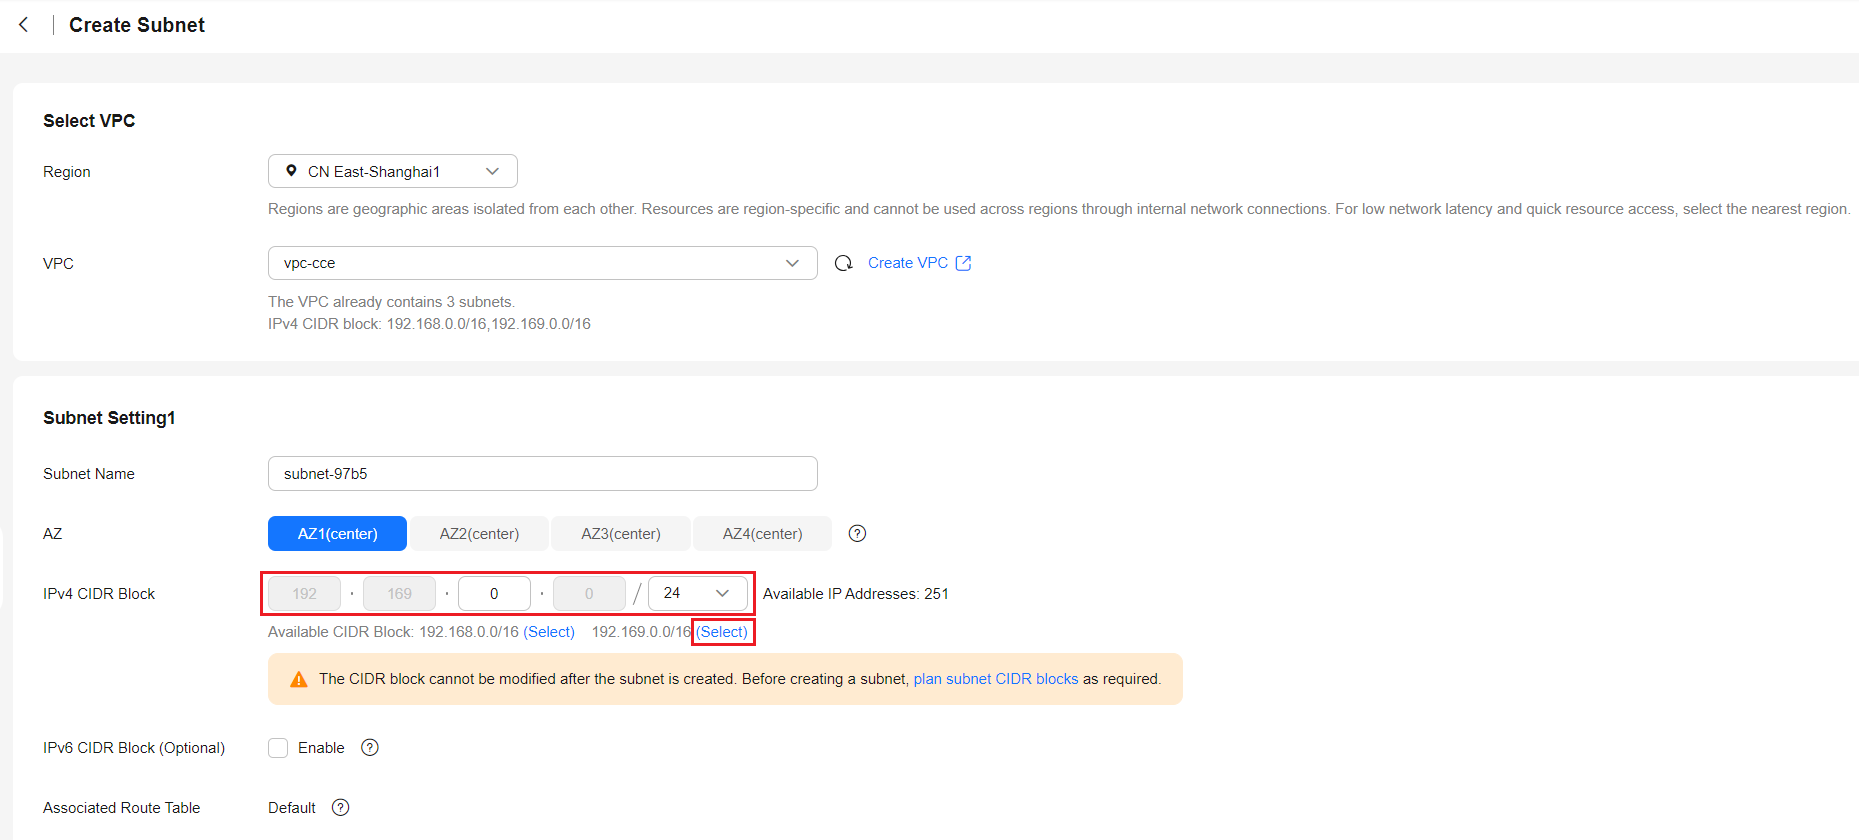Open the subnet mask 24 dropdown
Viewport: 1859px width, 840px height.
698,593
